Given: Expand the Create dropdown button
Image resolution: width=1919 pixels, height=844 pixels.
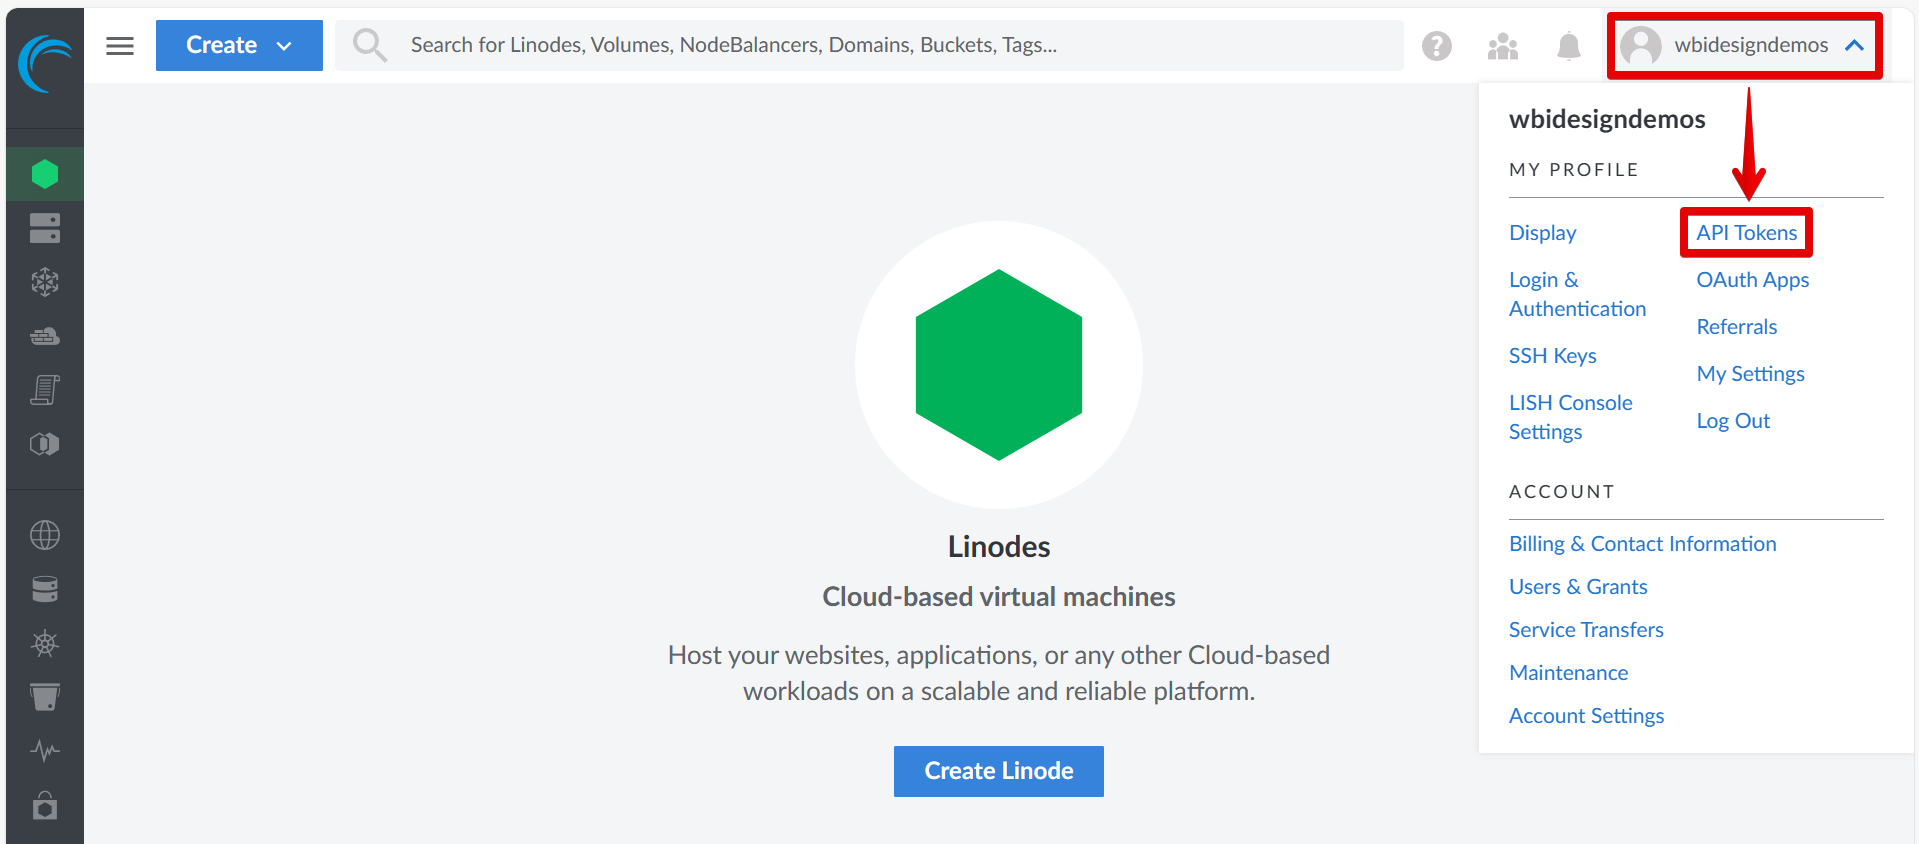Looking at the screenshot, I should (x=239, y=46).
